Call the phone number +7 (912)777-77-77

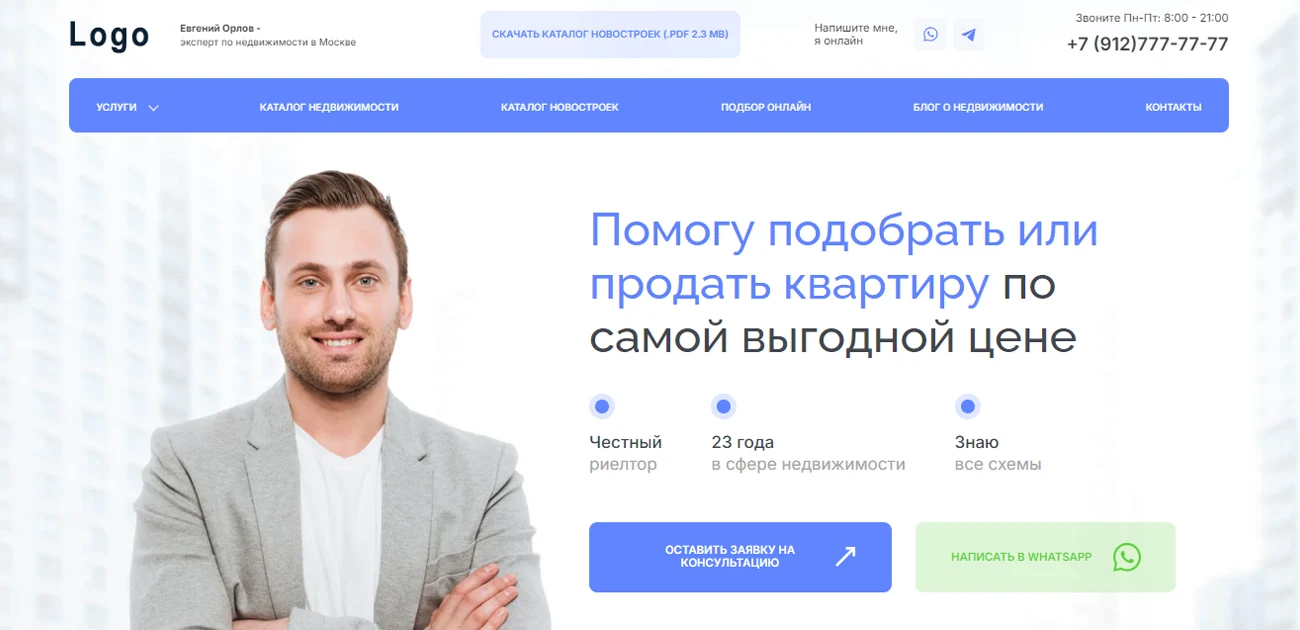1147,44
